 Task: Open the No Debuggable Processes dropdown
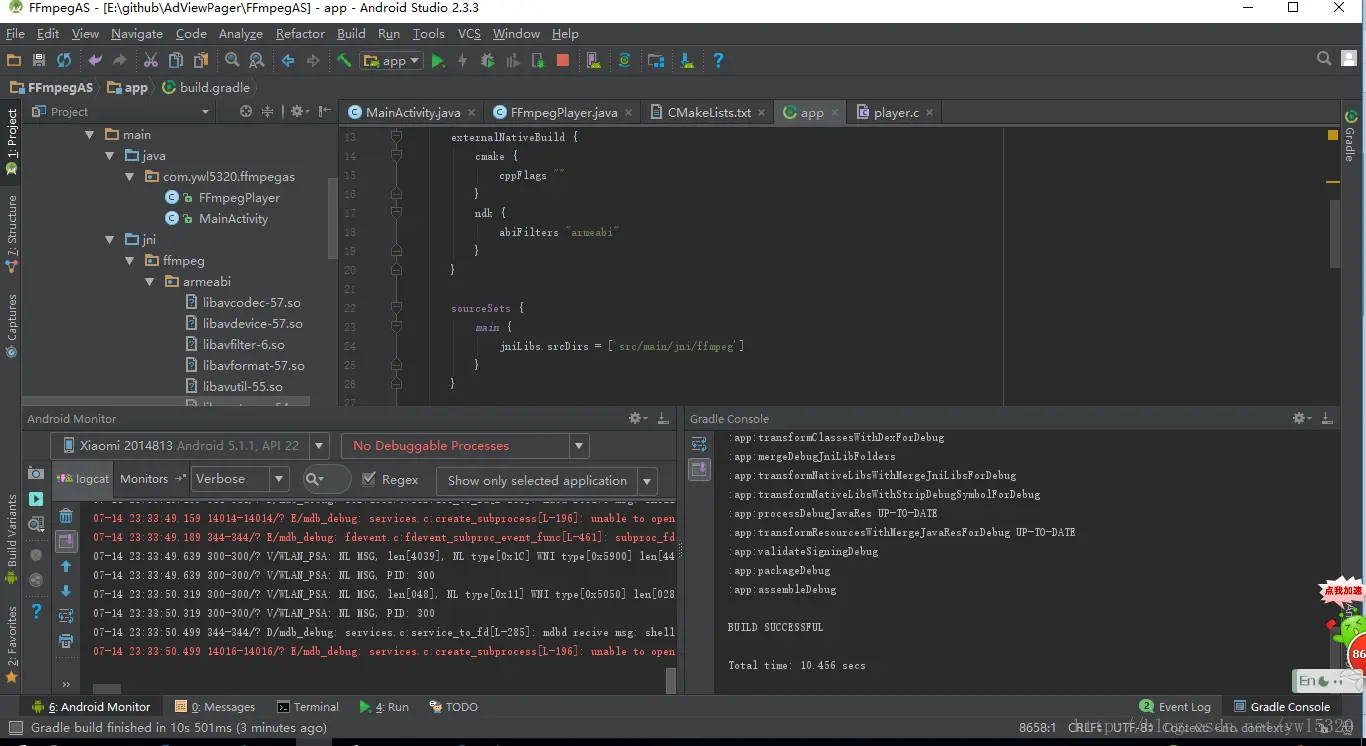pyautogui.click(x=465, y=446)
